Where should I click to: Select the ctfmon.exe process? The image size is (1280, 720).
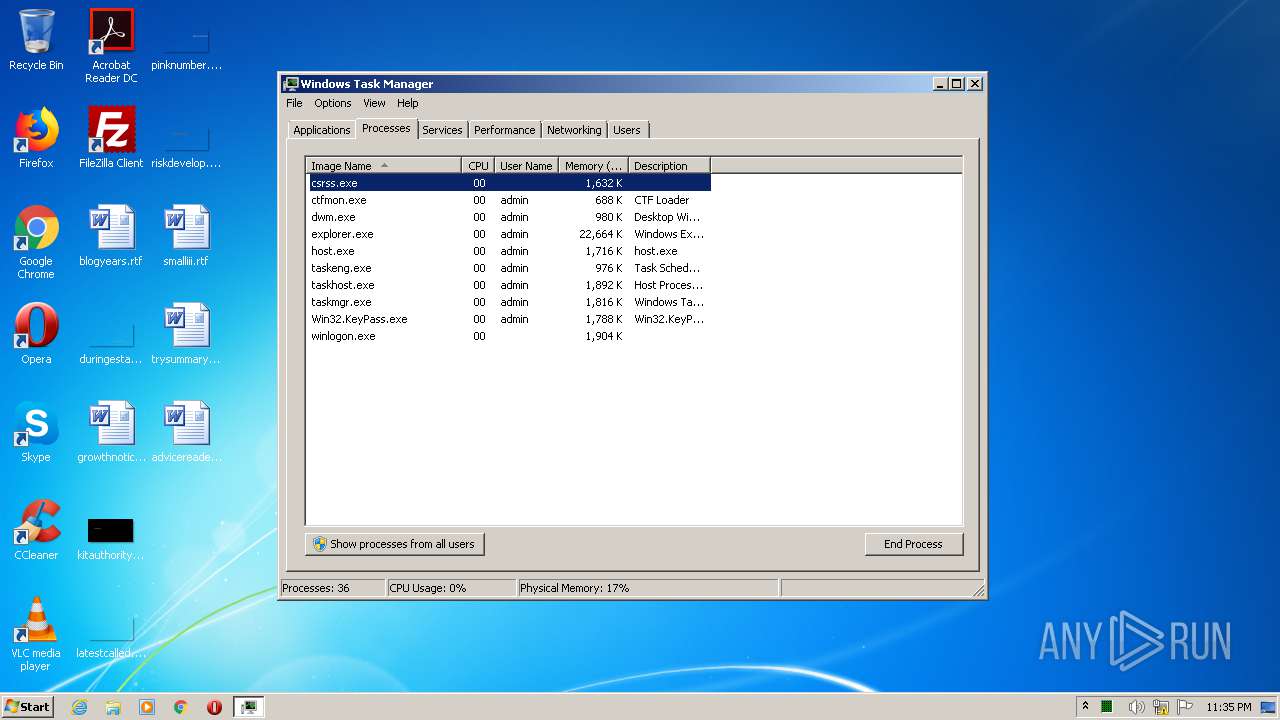click(509, 200)
